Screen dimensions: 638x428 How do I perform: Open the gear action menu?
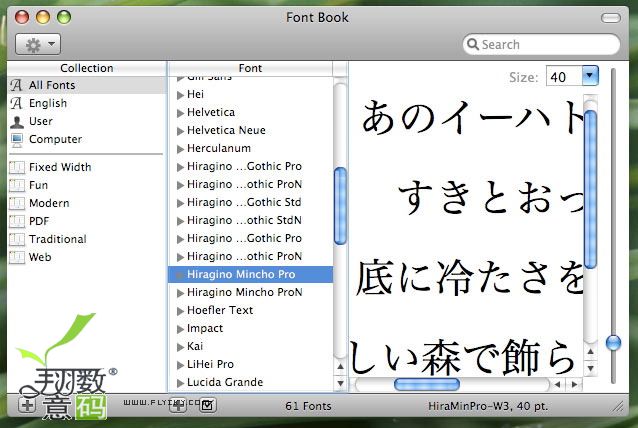click(38, 44)
